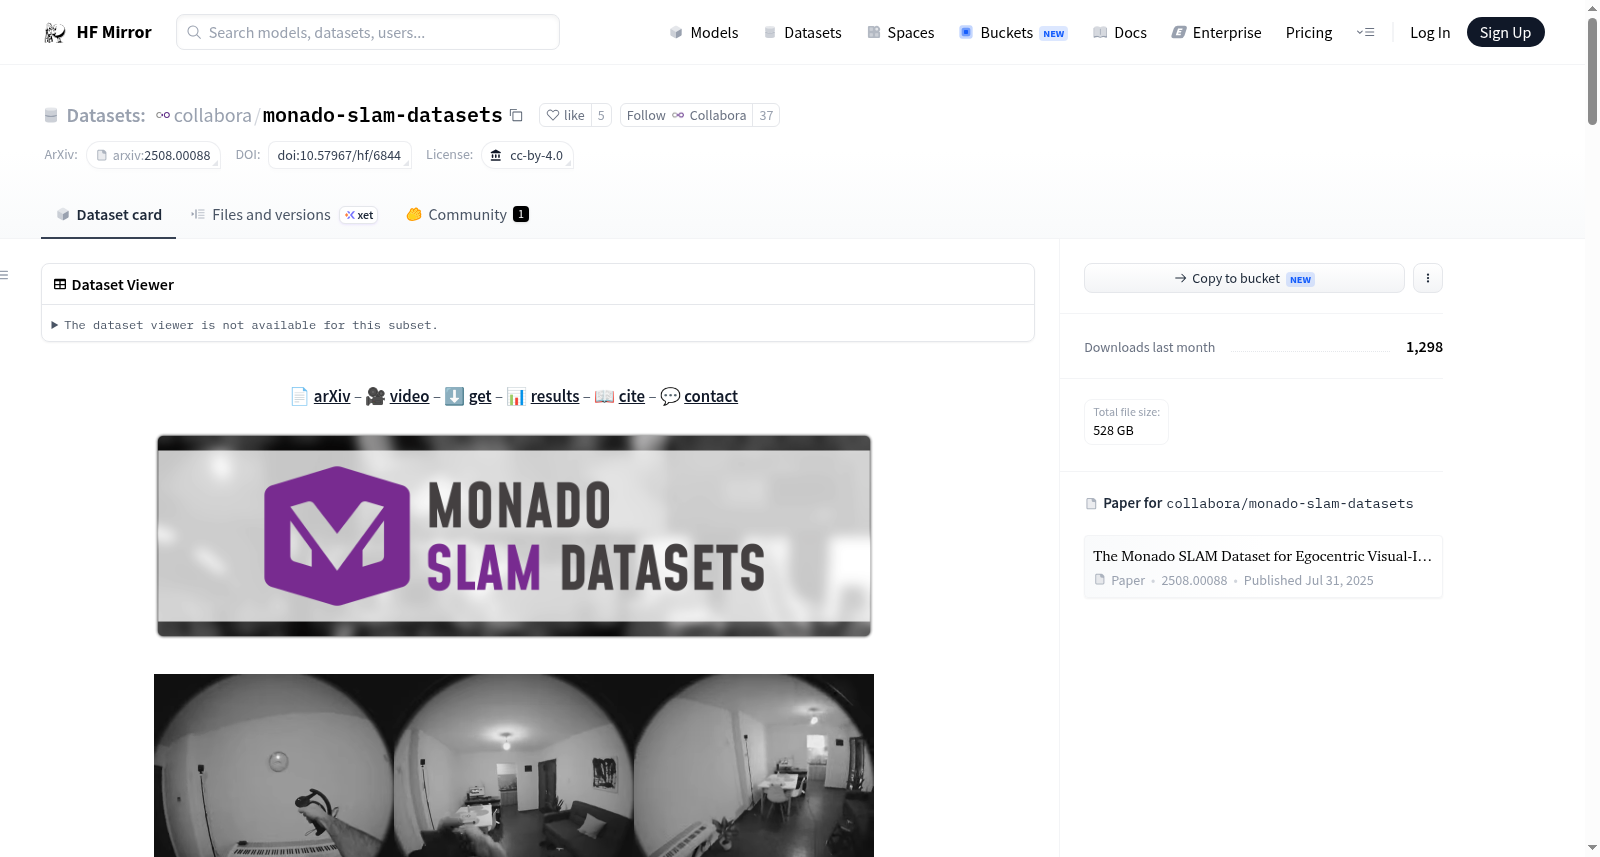1600x857 pixels.
Task: Click the collabora namespace link
Action: click(x=212, y=115)
